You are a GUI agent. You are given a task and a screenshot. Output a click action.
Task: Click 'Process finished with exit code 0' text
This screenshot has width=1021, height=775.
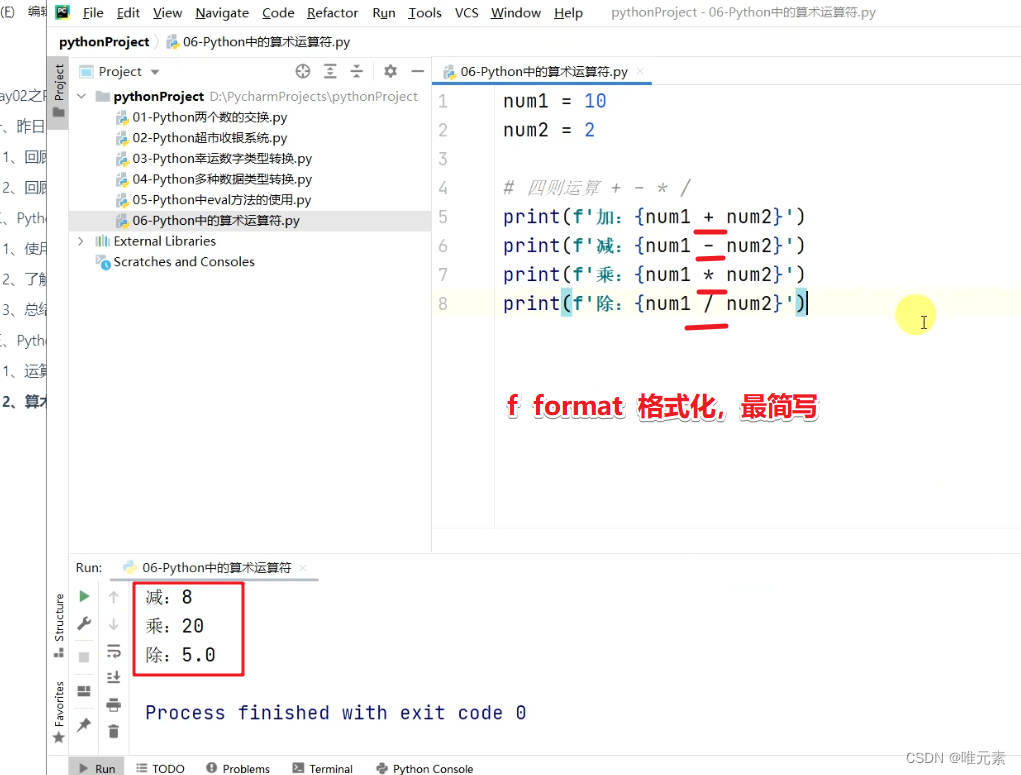[335, 712]
